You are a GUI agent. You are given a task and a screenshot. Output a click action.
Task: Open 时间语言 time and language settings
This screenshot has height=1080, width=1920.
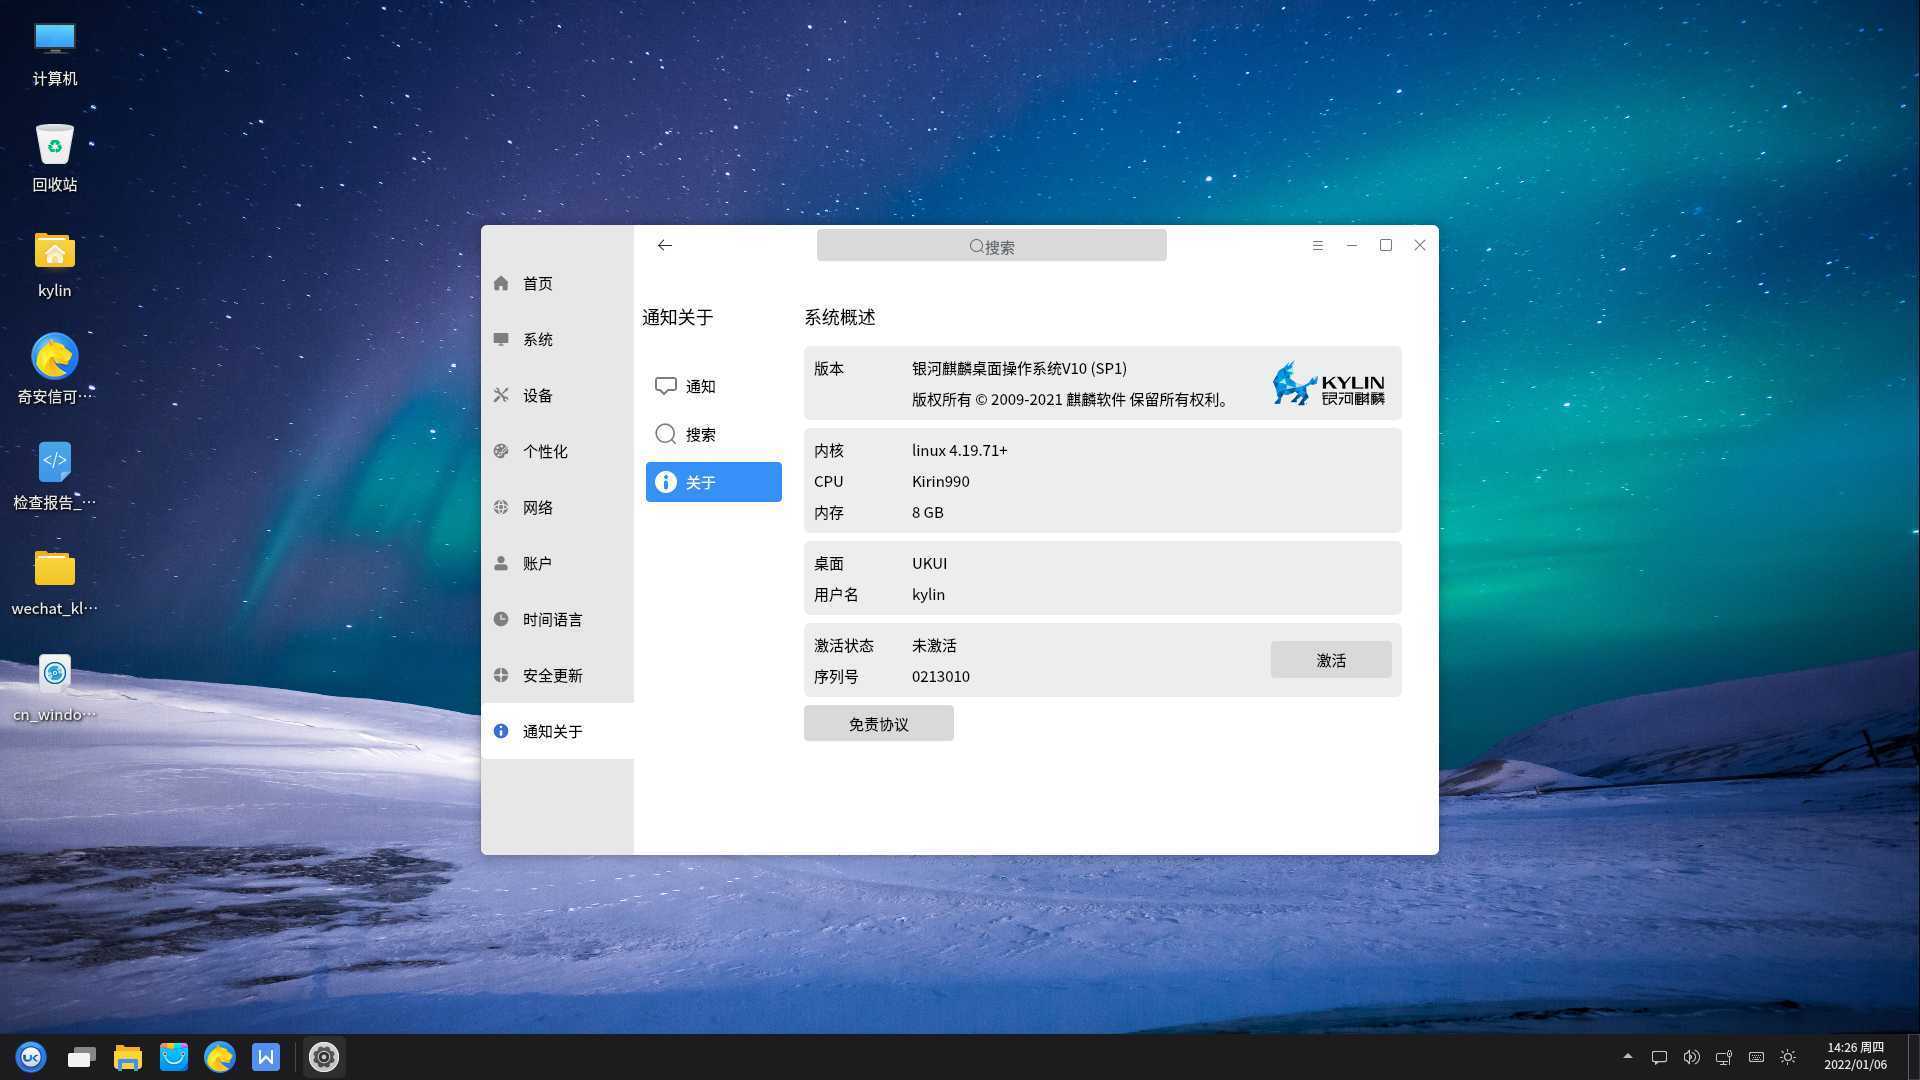click(x=551, y=619)
